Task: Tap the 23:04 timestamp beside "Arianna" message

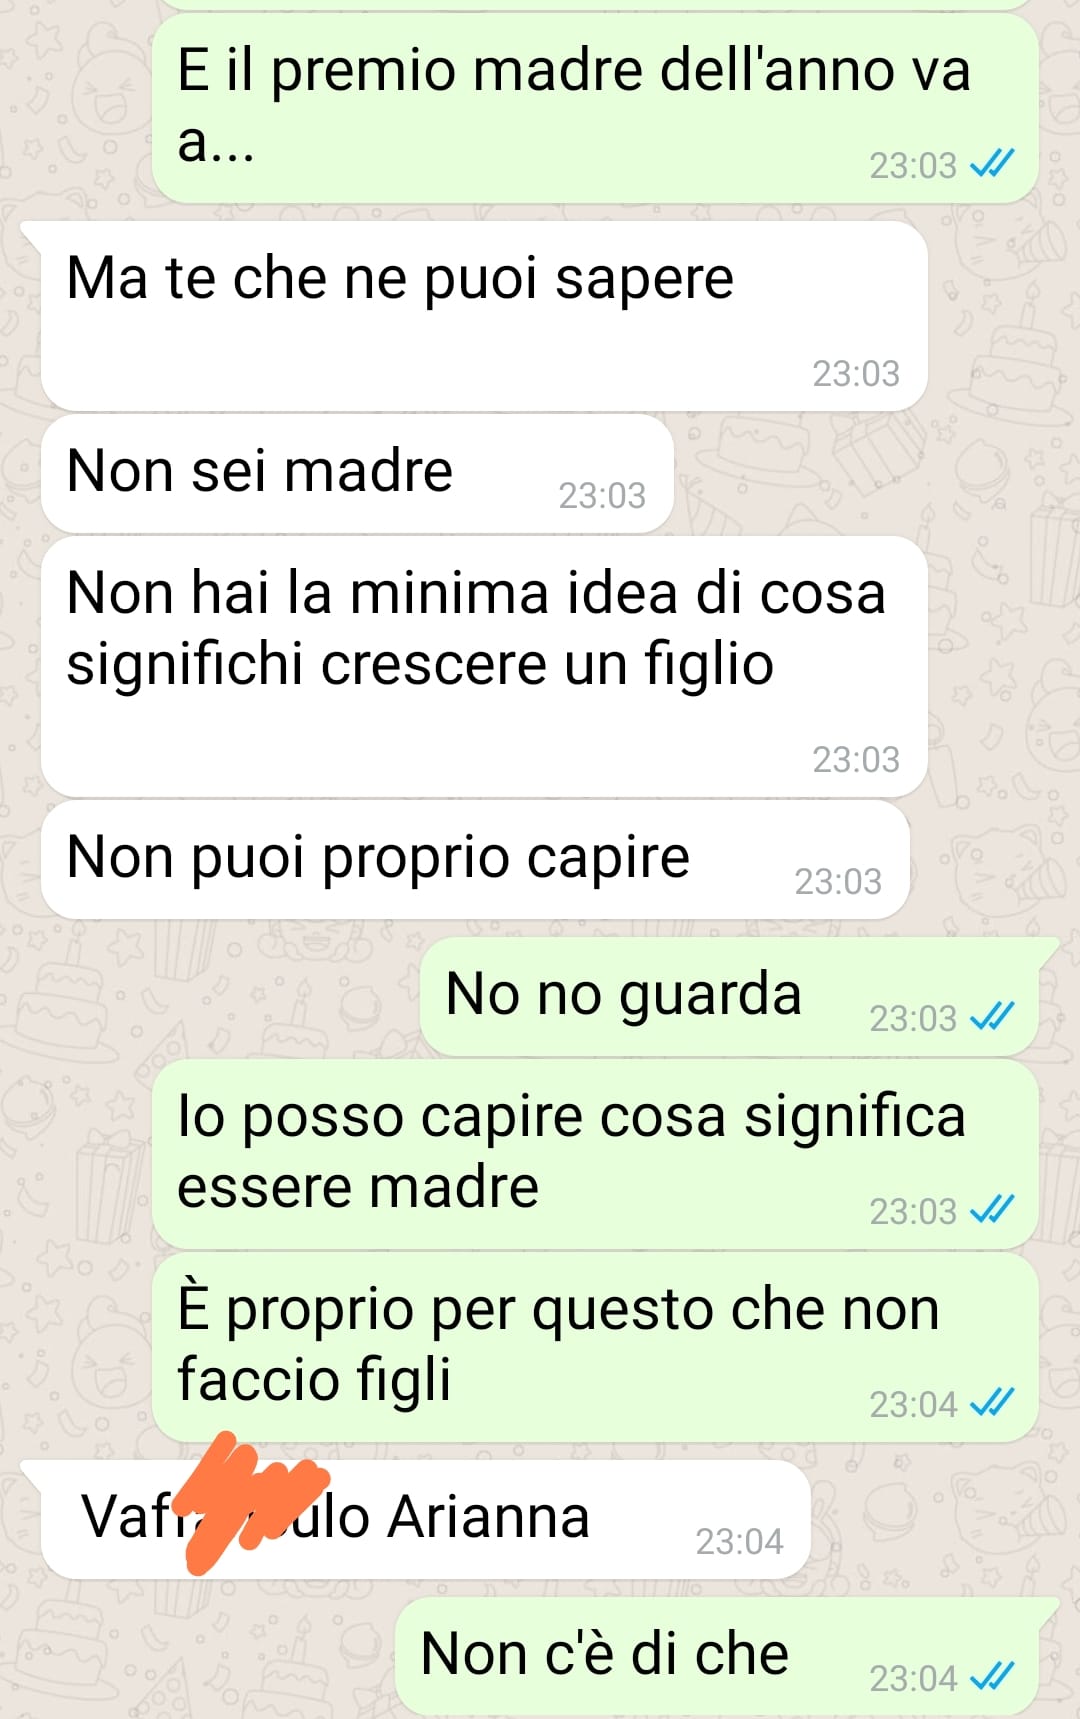Action: tap(739, 1541)
